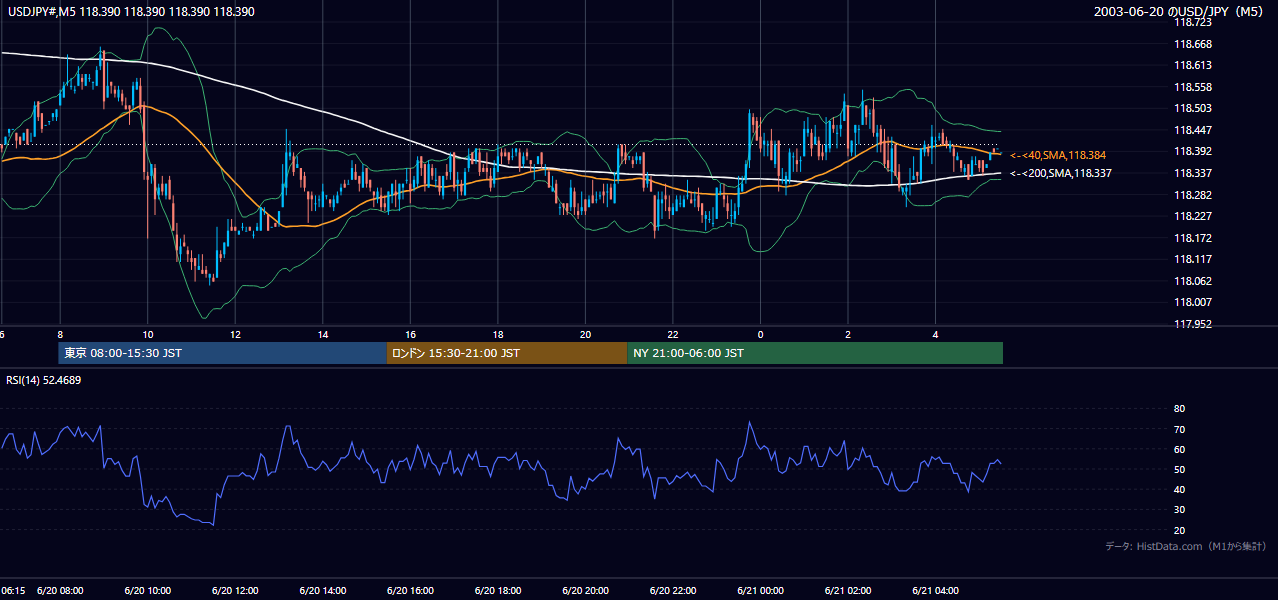Click RSI scale level 80

(1179, 409)
